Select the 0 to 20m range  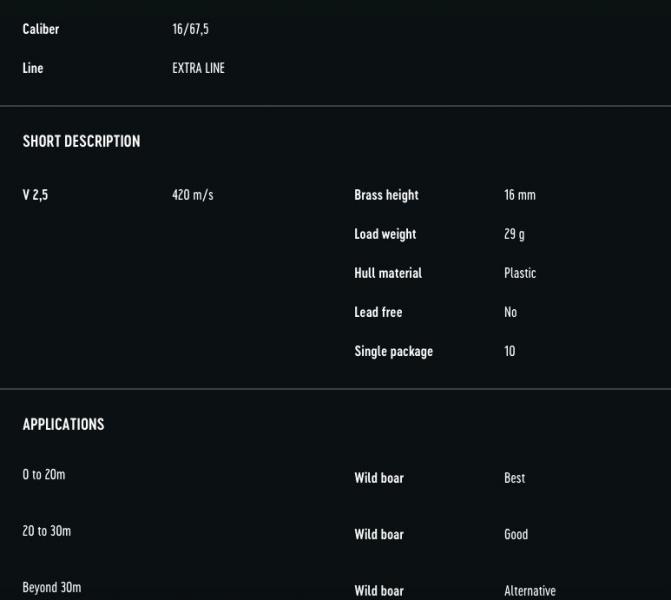44,475
